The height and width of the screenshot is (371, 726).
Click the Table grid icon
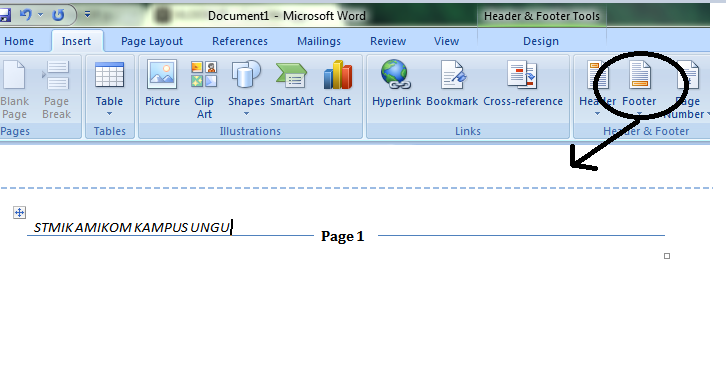point(109,75)
